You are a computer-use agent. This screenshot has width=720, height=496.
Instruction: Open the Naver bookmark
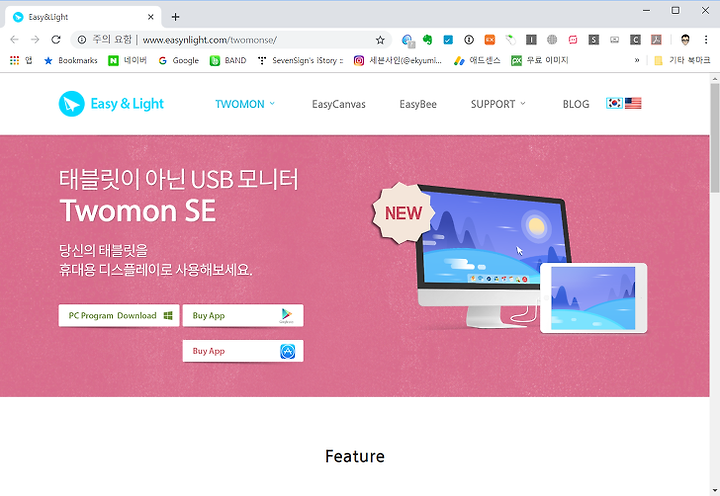tap(127, 60)
